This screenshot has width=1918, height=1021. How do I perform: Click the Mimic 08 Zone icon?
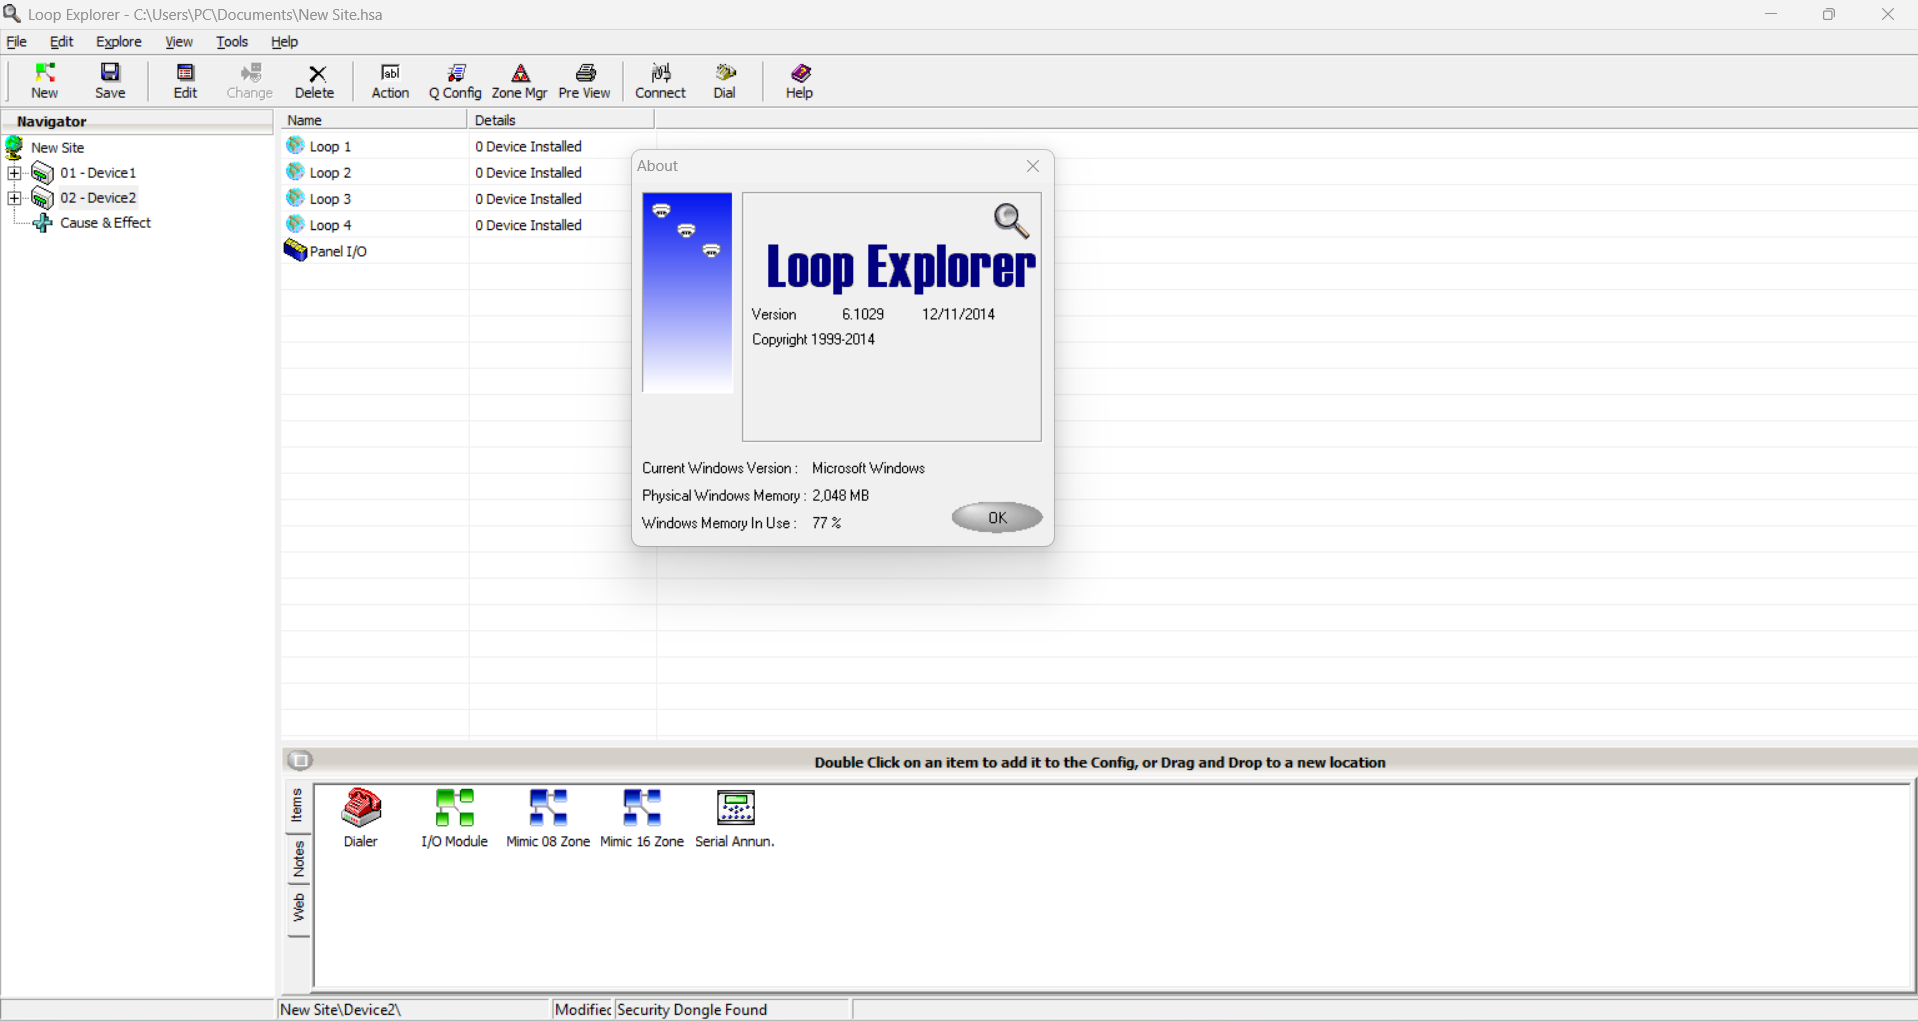point(547,816)
